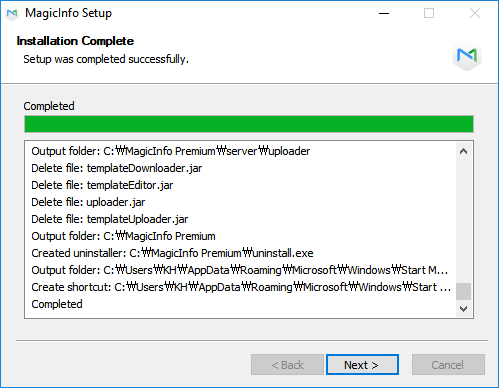Select the Output folder Start M... log line
The width and height of the screenshot is (499, 388).
point(240,270)
